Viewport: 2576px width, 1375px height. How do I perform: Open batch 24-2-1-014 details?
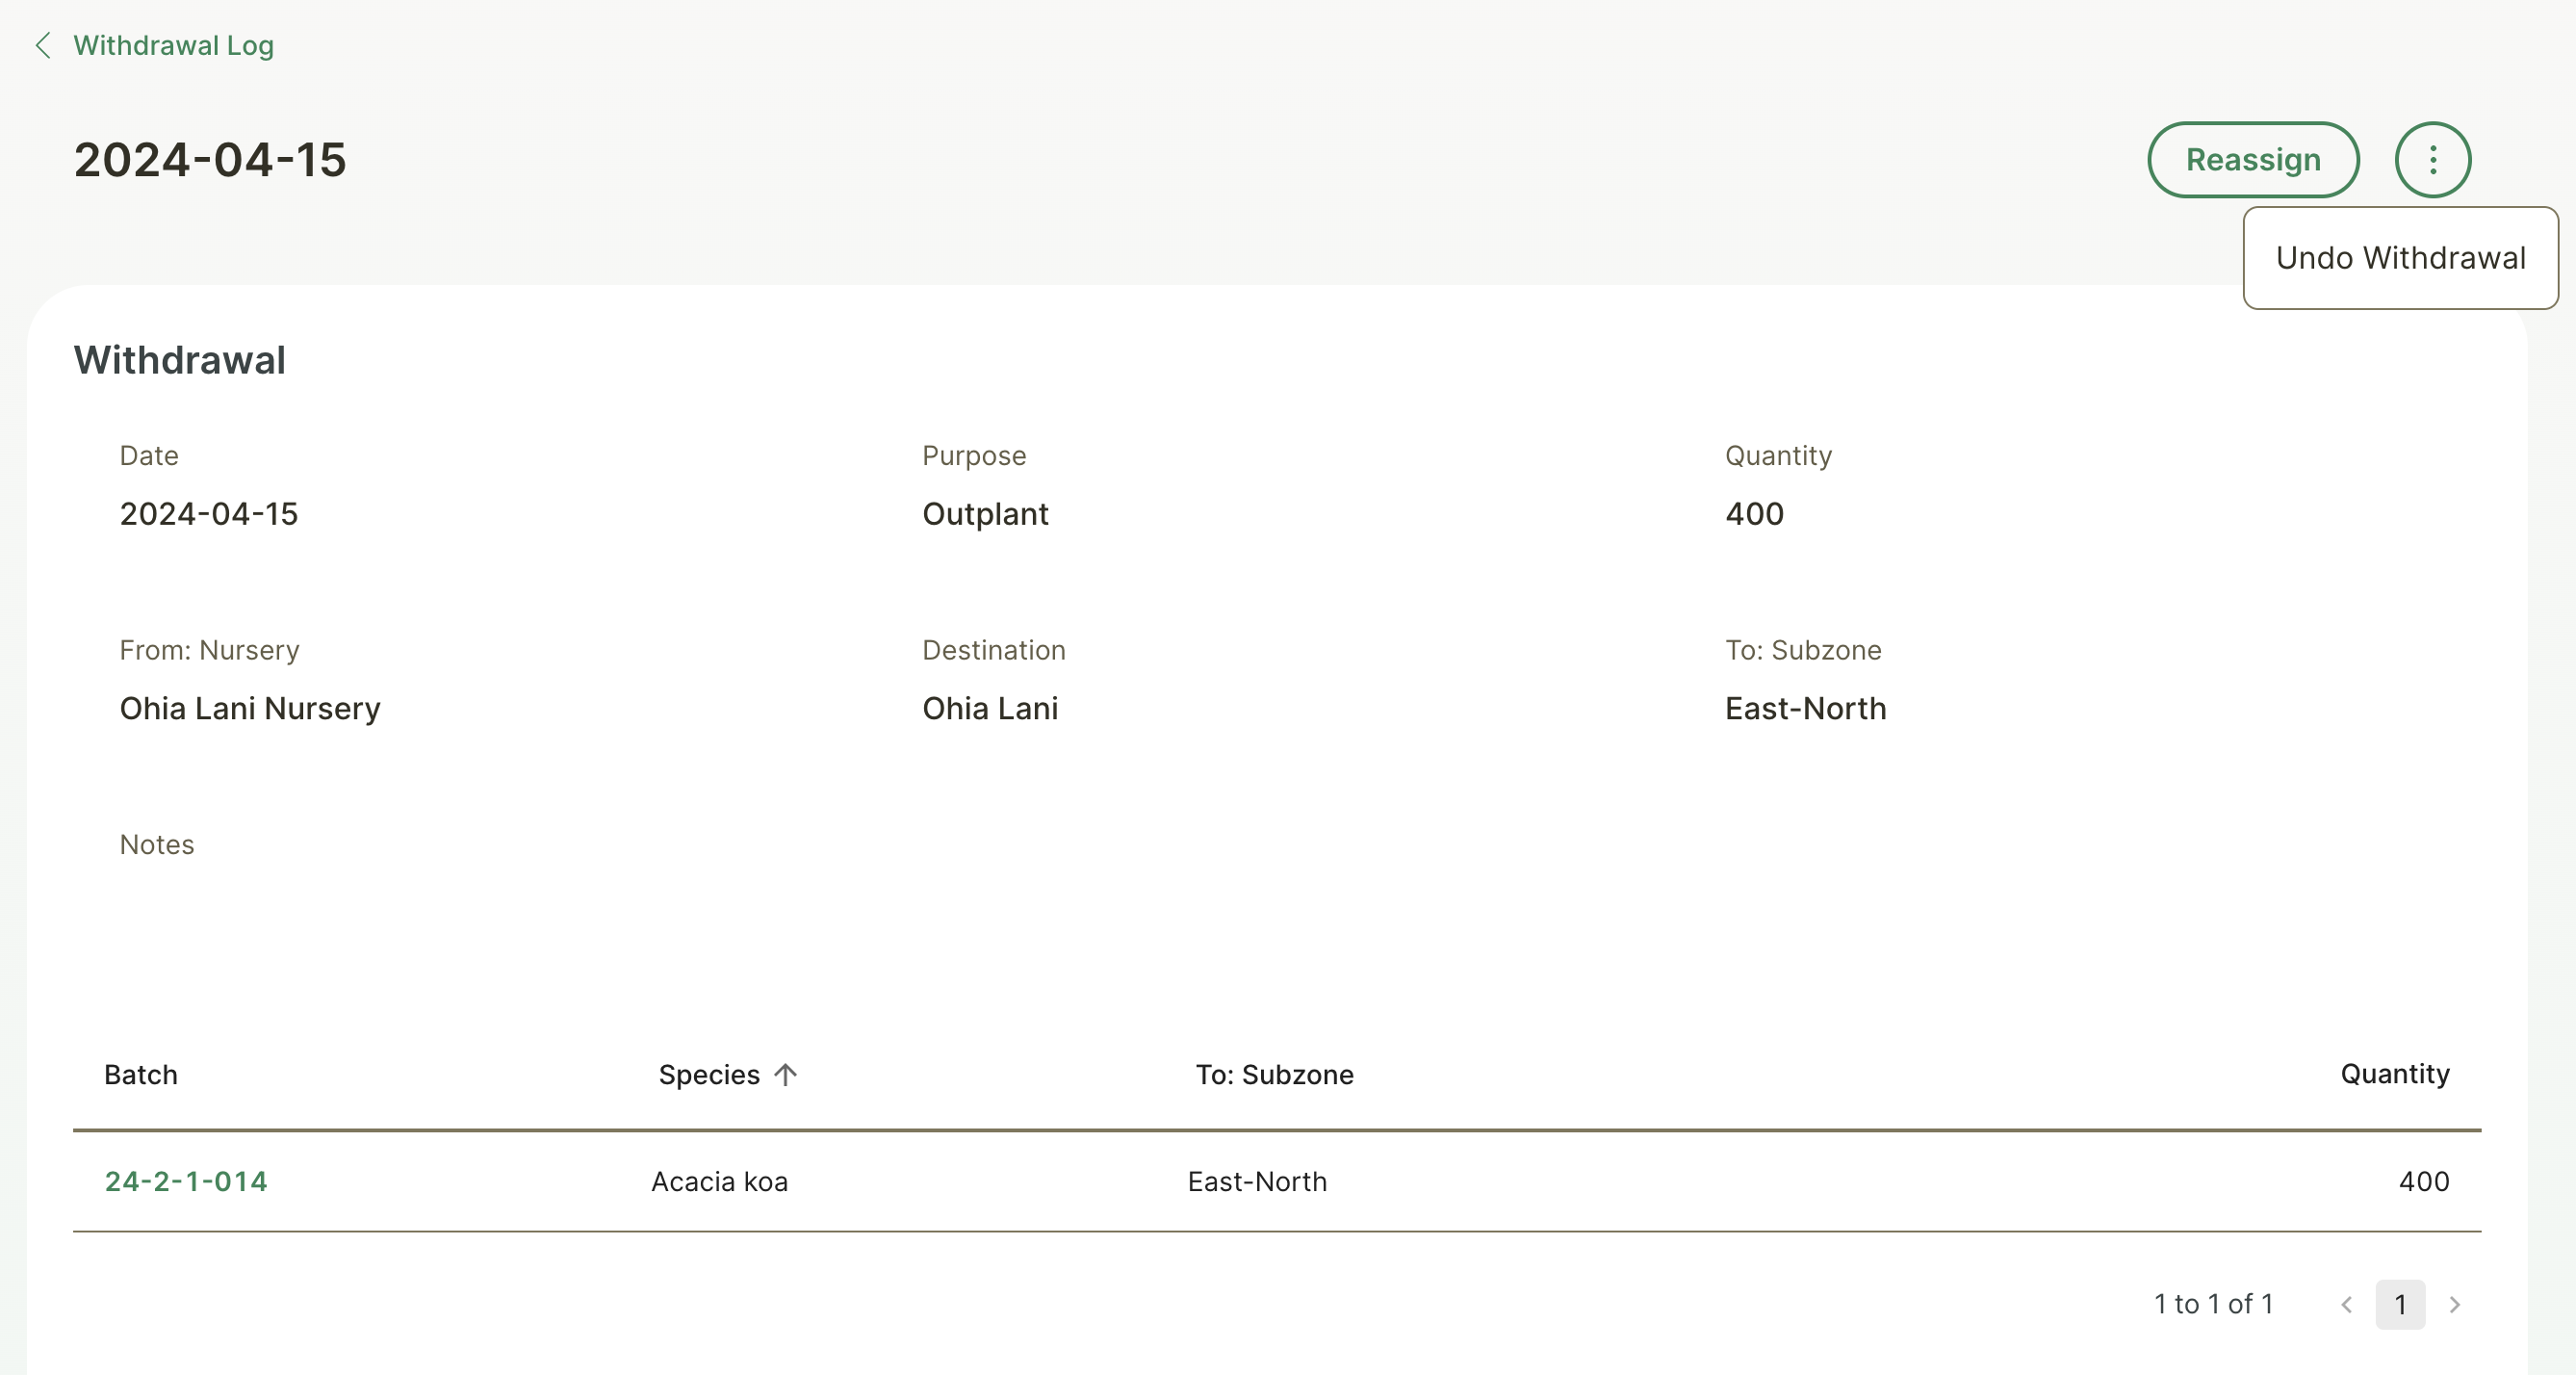[x=186, y=1181]
